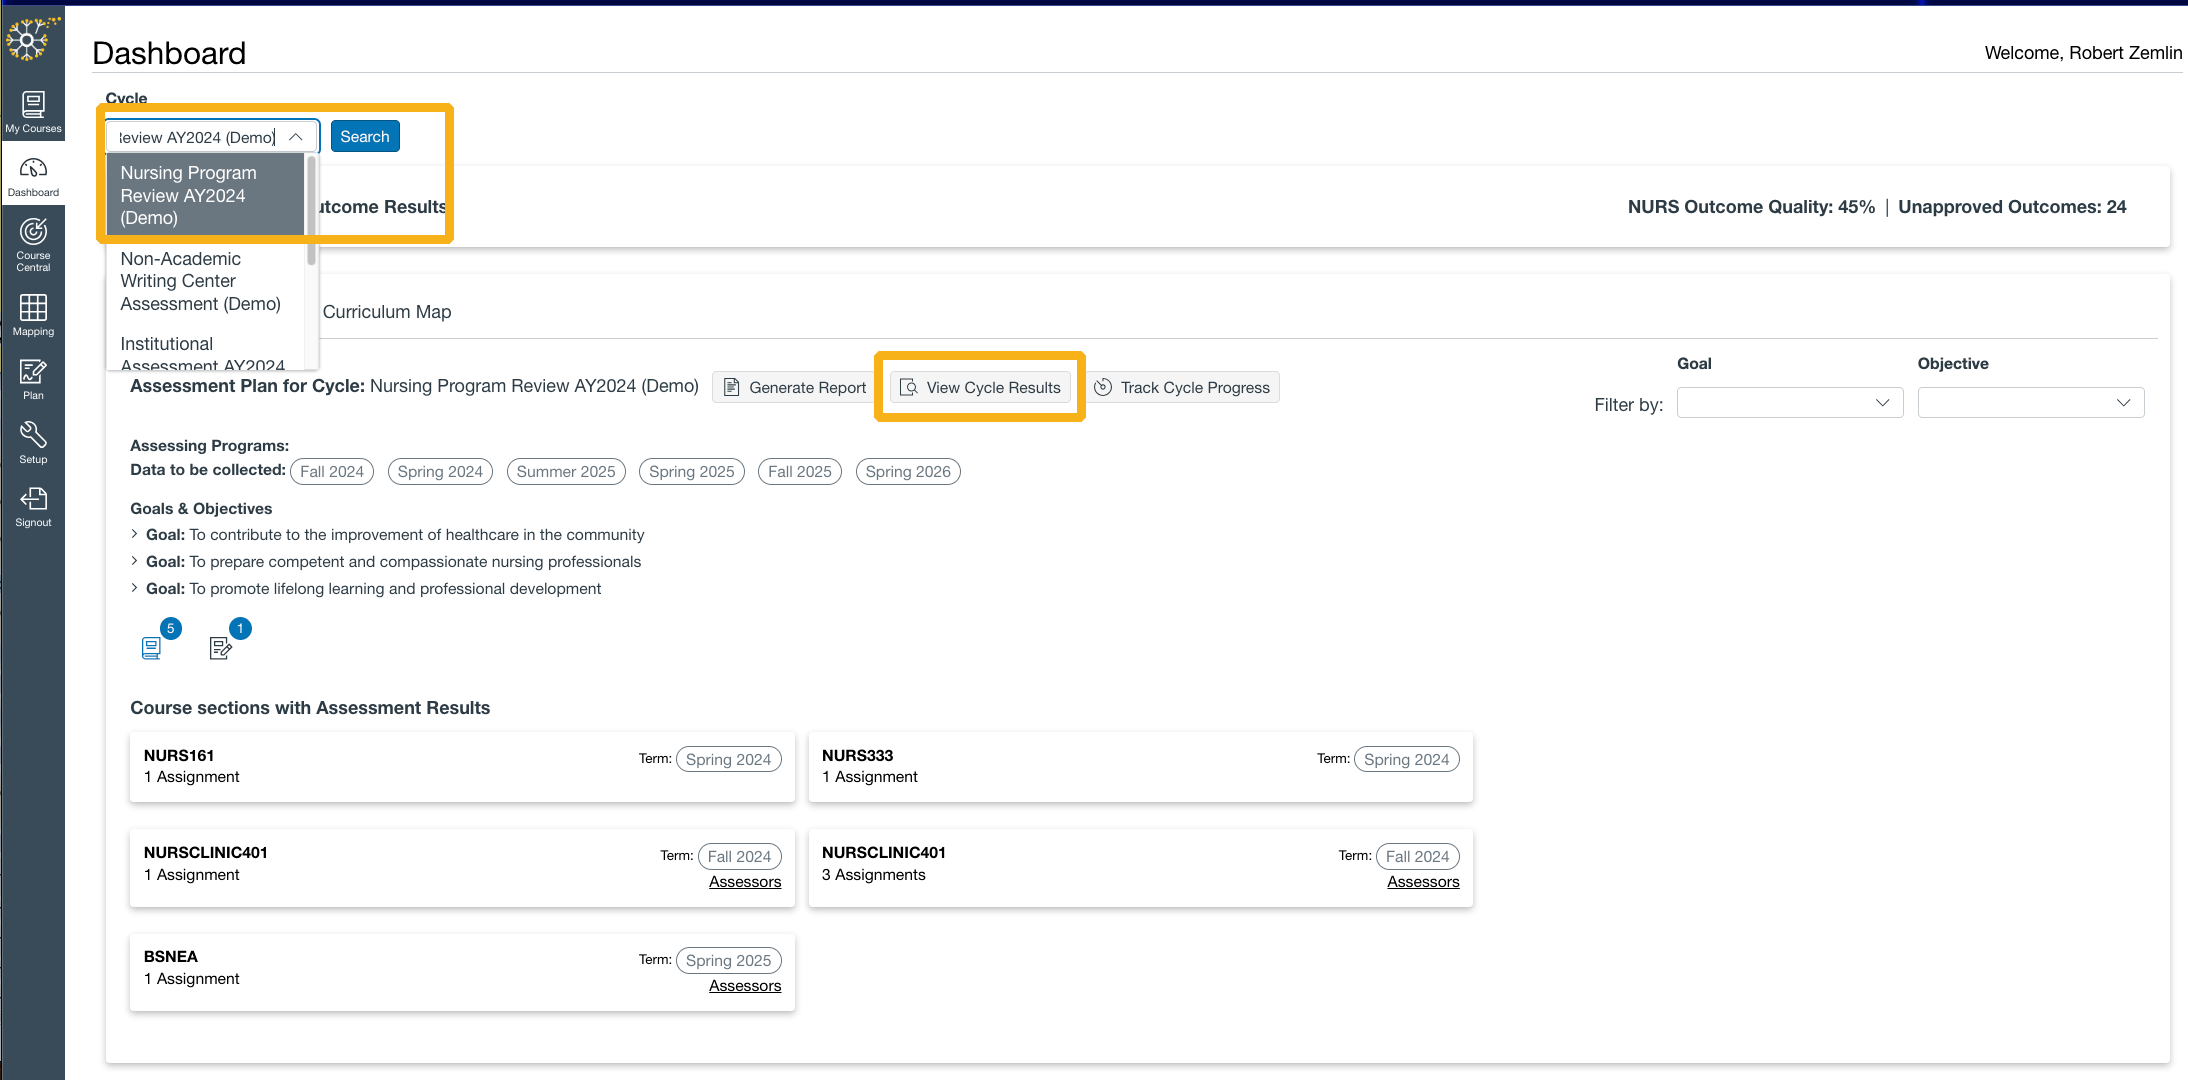
Task: Go to the Plan section
Action: coord(33,379)
